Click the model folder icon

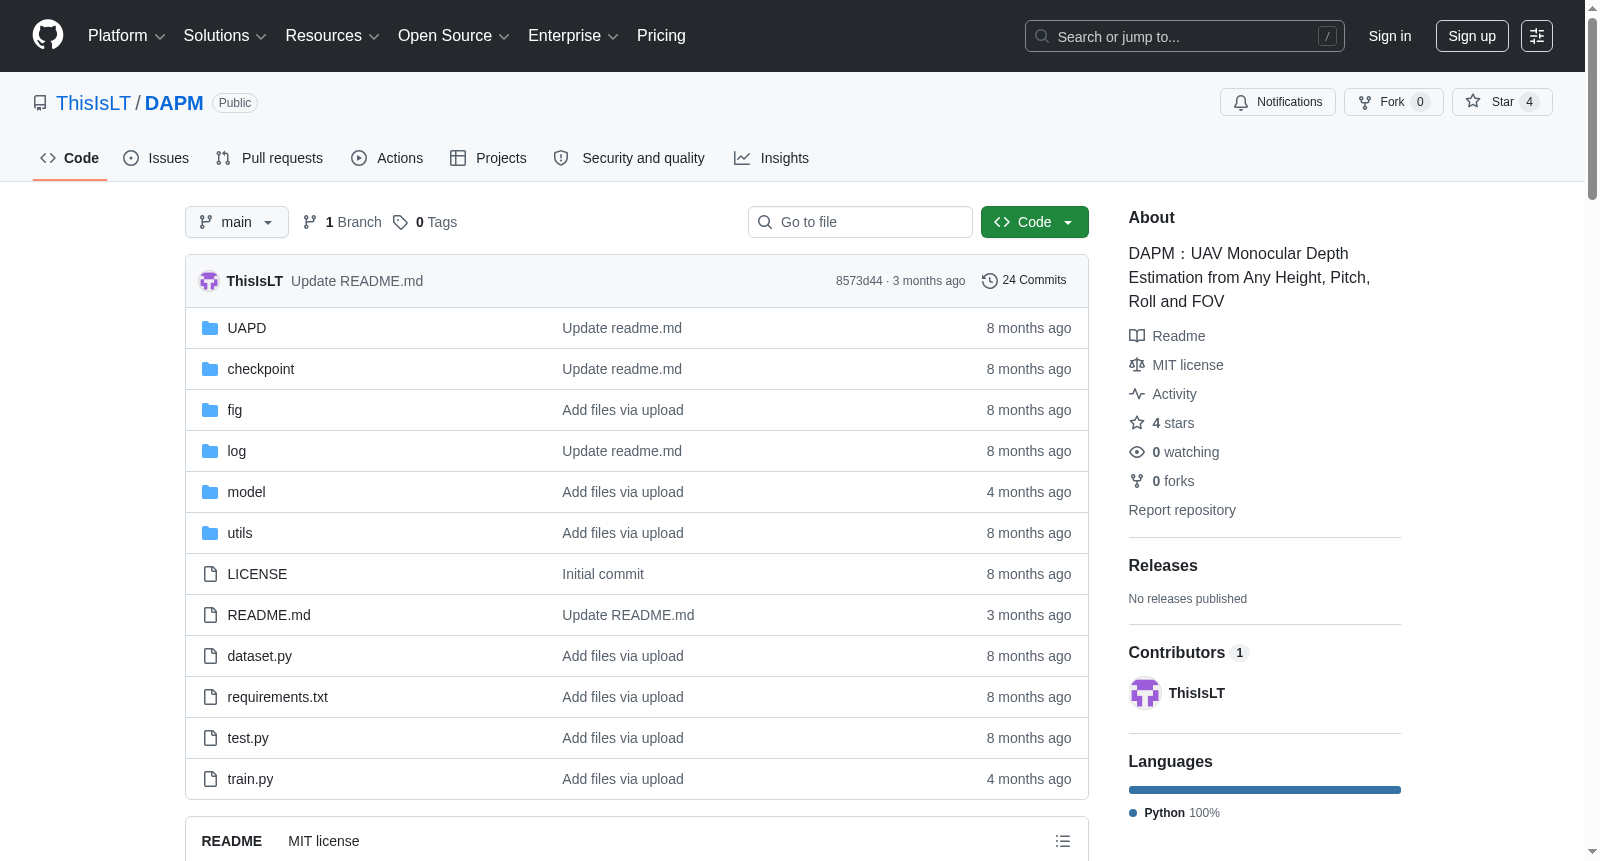[210, 492]
